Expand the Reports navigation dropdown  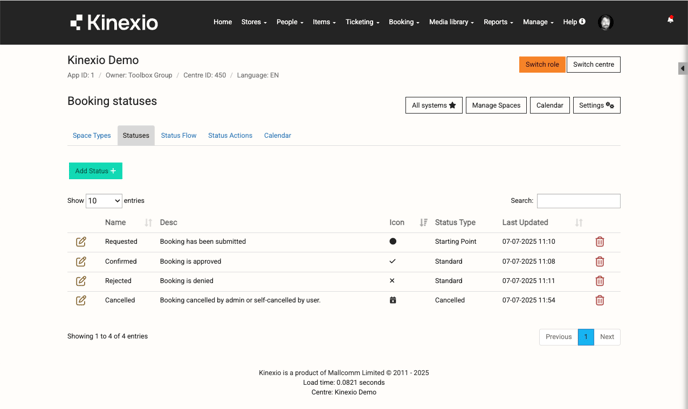coord(498,22)
